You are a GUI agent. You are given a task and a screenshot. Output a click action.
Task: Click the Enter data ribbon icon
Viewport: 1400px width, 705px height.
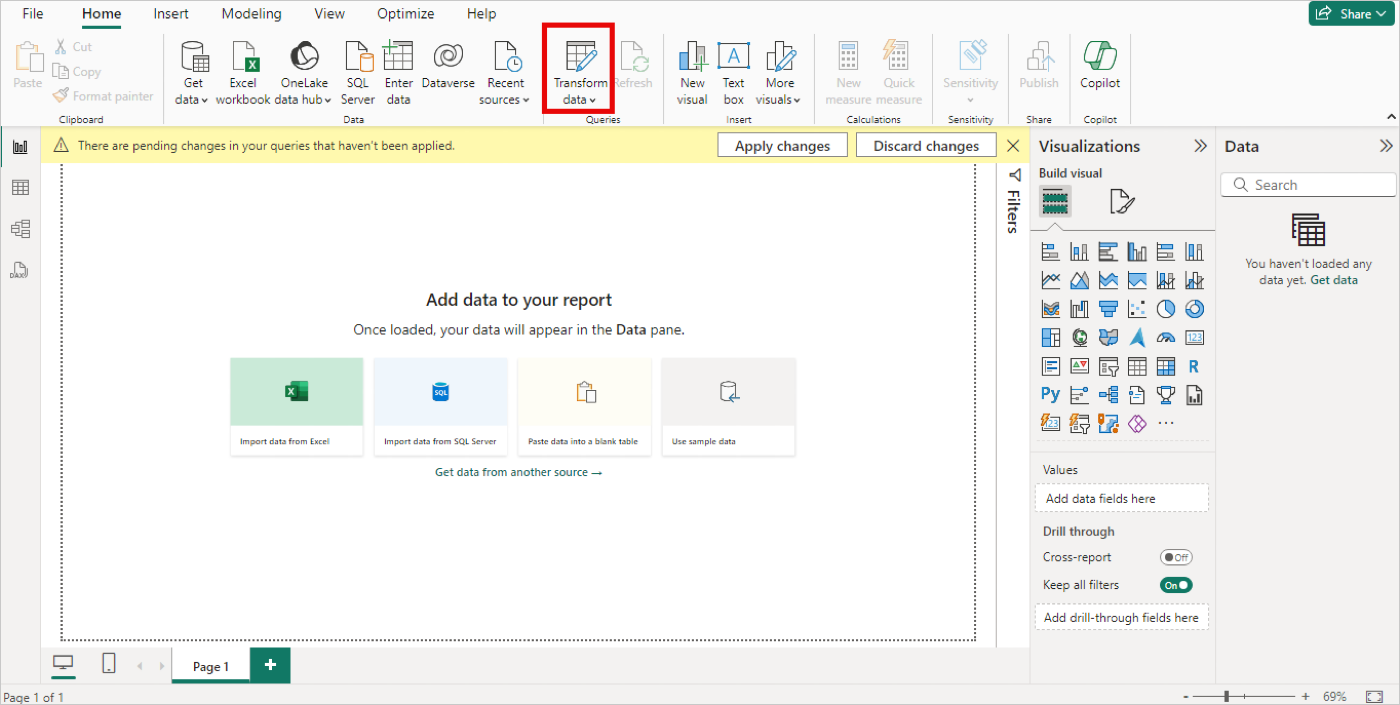[x=398, y=73]
